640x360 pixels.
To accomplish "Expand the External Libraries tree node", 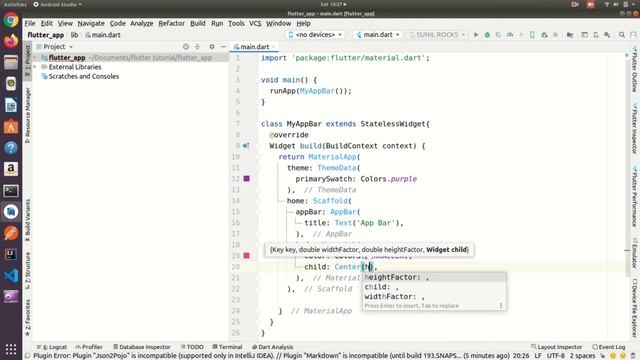I will point(35,67).
